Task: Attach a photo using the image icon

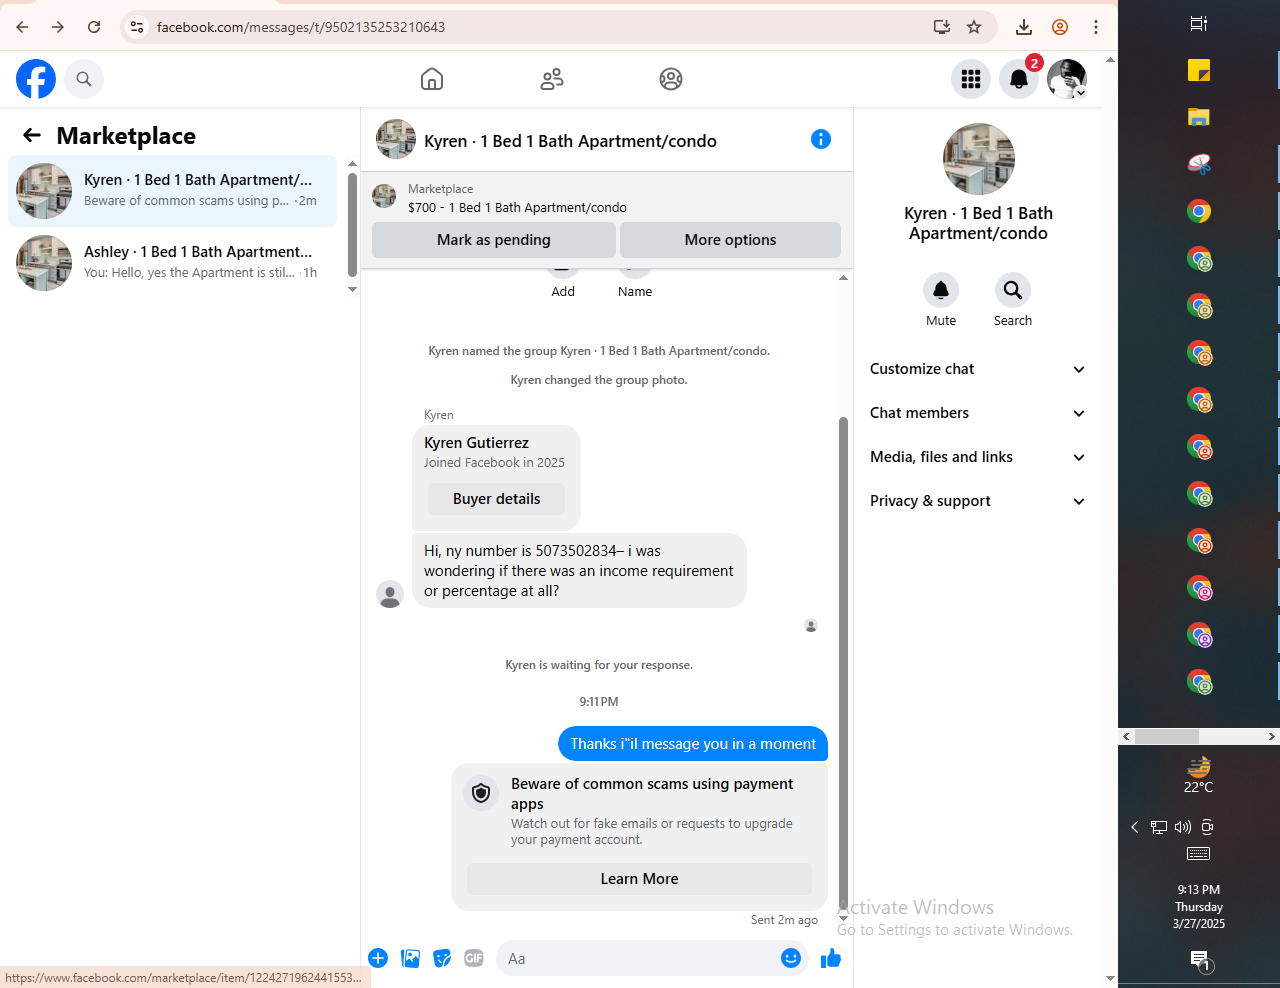Action: click(x=410, y=958)
